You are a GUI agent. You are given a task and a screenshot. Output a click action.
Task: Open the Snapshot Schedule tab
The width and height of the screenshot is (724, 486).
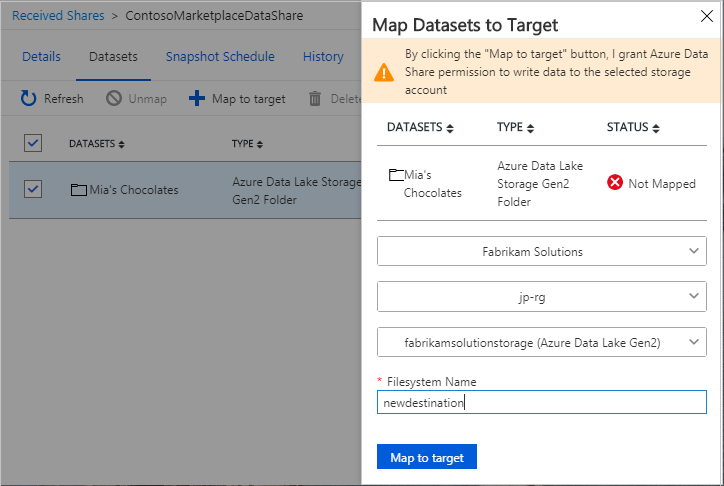point(220,56)
